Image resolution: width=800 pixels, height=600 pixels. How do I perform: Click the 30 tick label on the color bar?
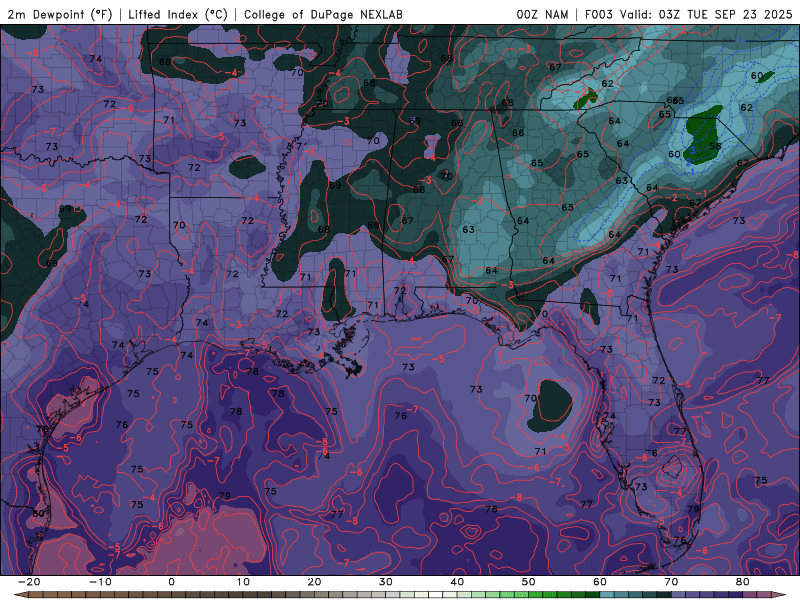tap(386, 582)
